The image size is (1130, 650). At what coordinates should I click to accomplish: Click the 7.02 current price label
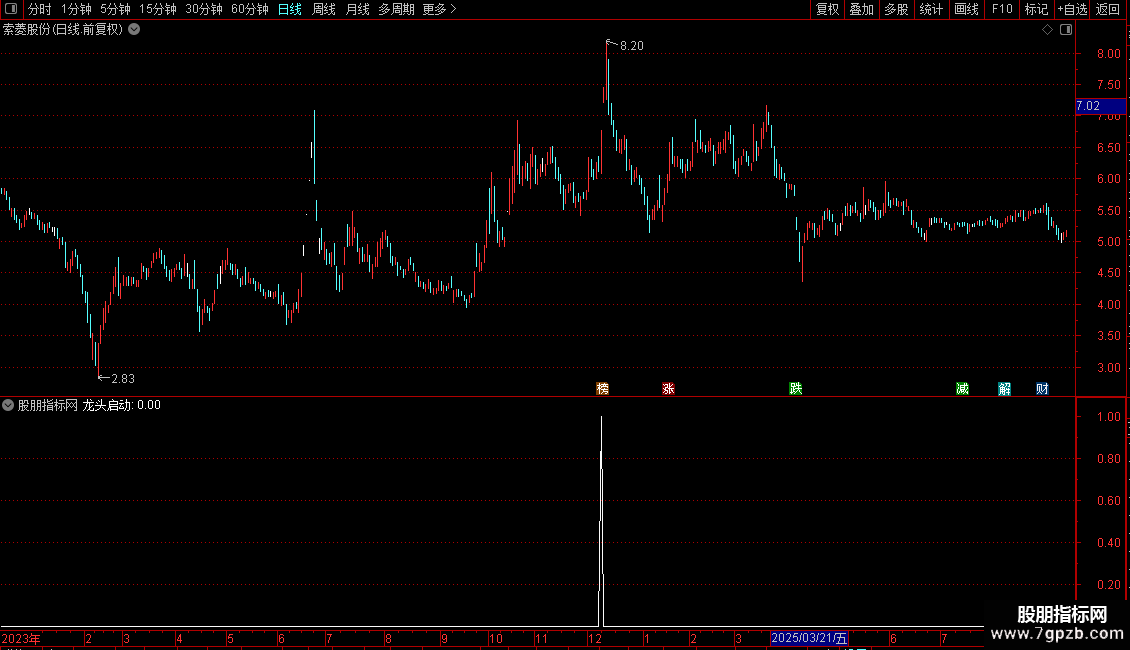pyautogui.click(x=1100, y=106)
